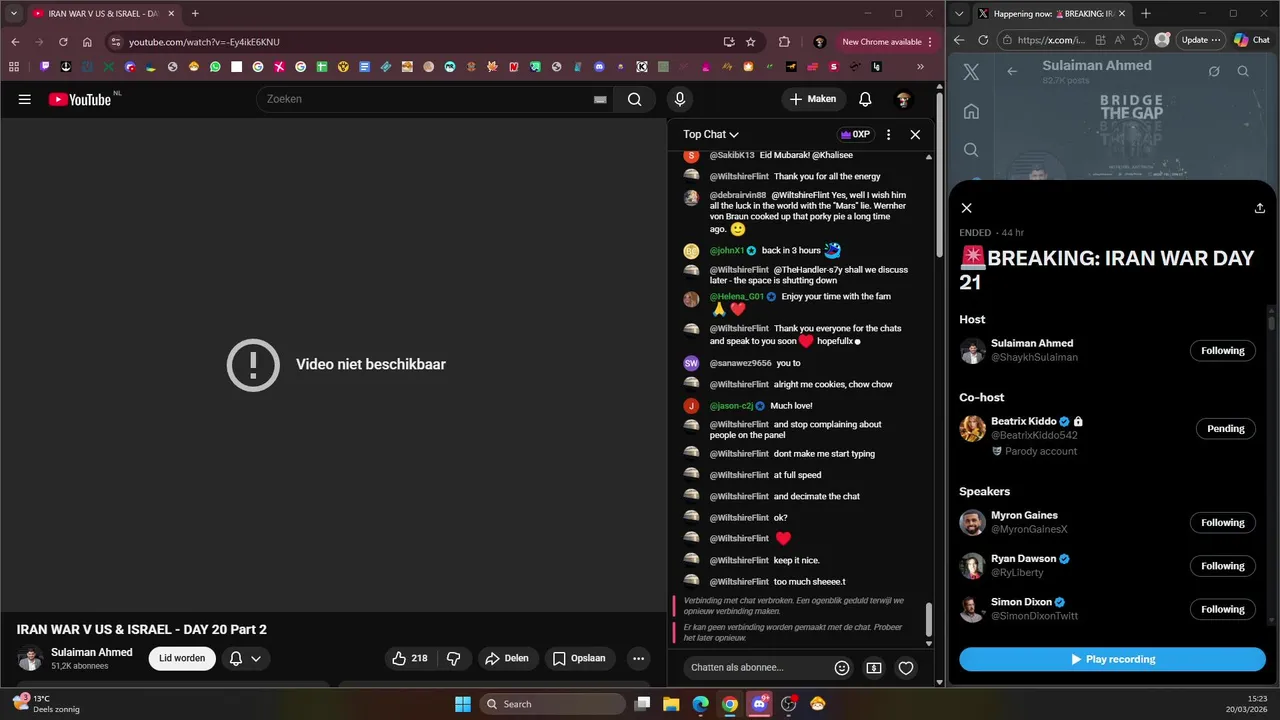Open Sulaiman Ahmed channel name under video
This screenshot has height=720, width=1280.
point(92,652)
